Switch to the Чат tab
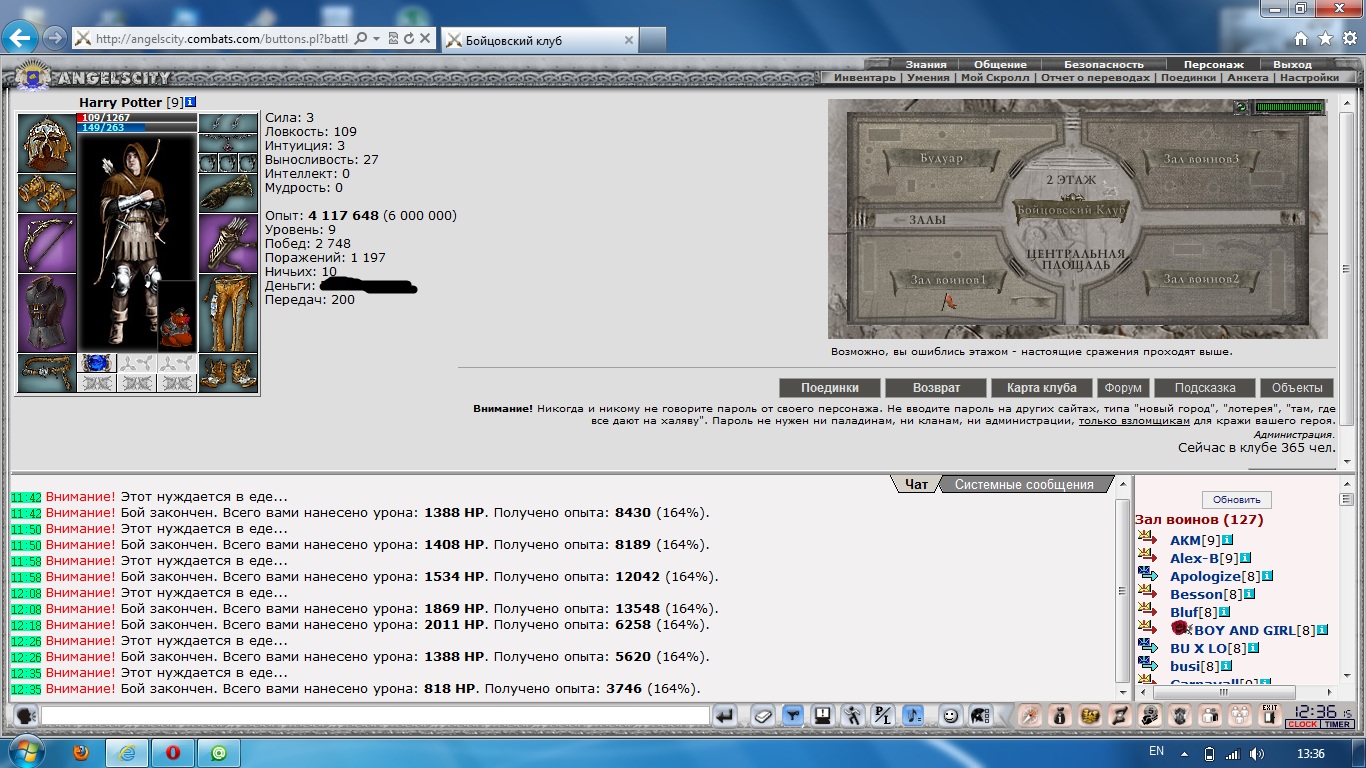 (x=916, y=484)
